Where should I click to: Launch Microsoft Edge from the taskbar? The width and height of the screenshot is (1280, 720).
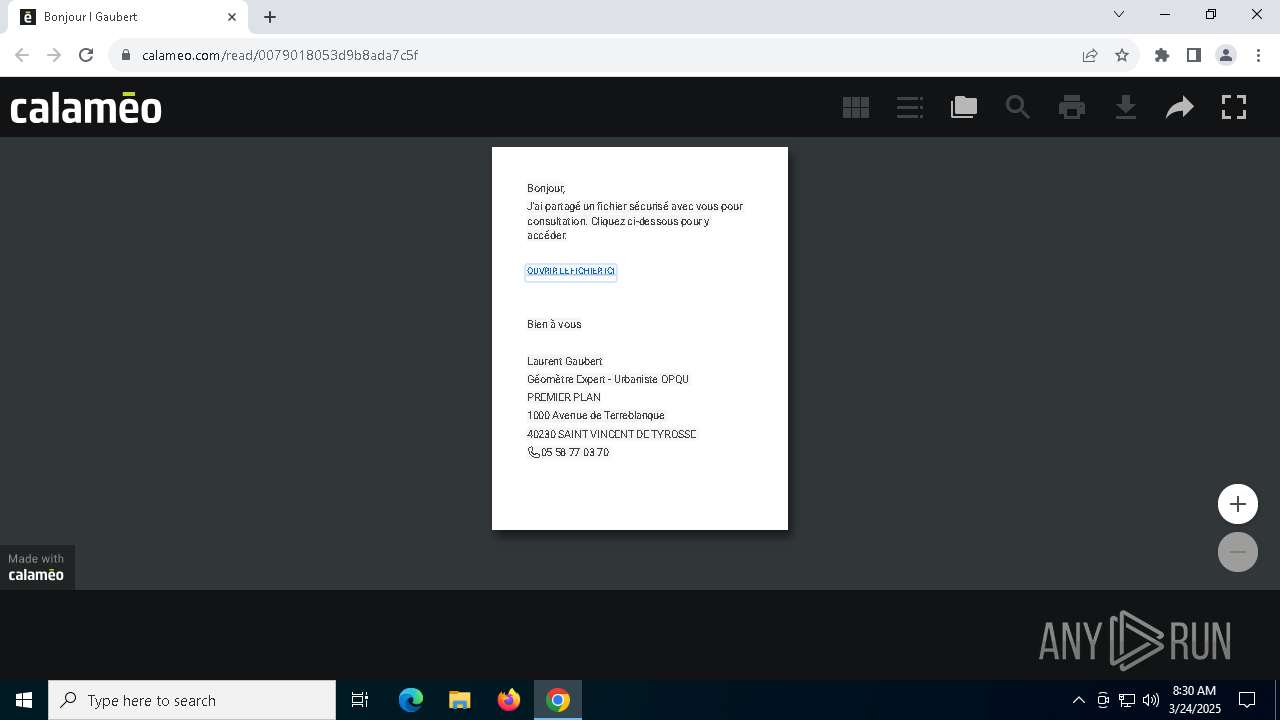[x=411, y=700]
